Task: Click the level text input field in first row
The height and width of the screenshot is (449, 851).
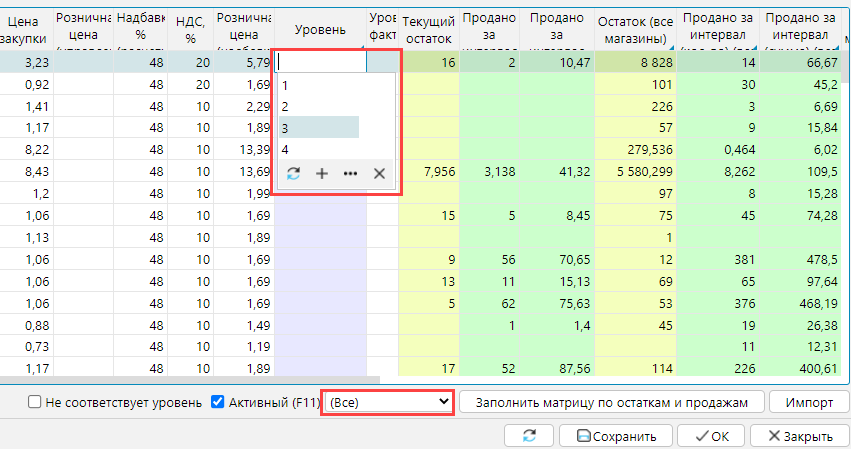Action: tap(320, 63)
